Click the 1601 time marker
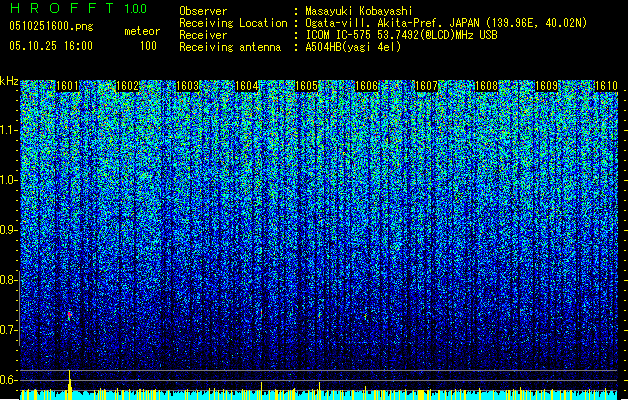Viewport: 629px width, 400px height. [x=67, y=86]
